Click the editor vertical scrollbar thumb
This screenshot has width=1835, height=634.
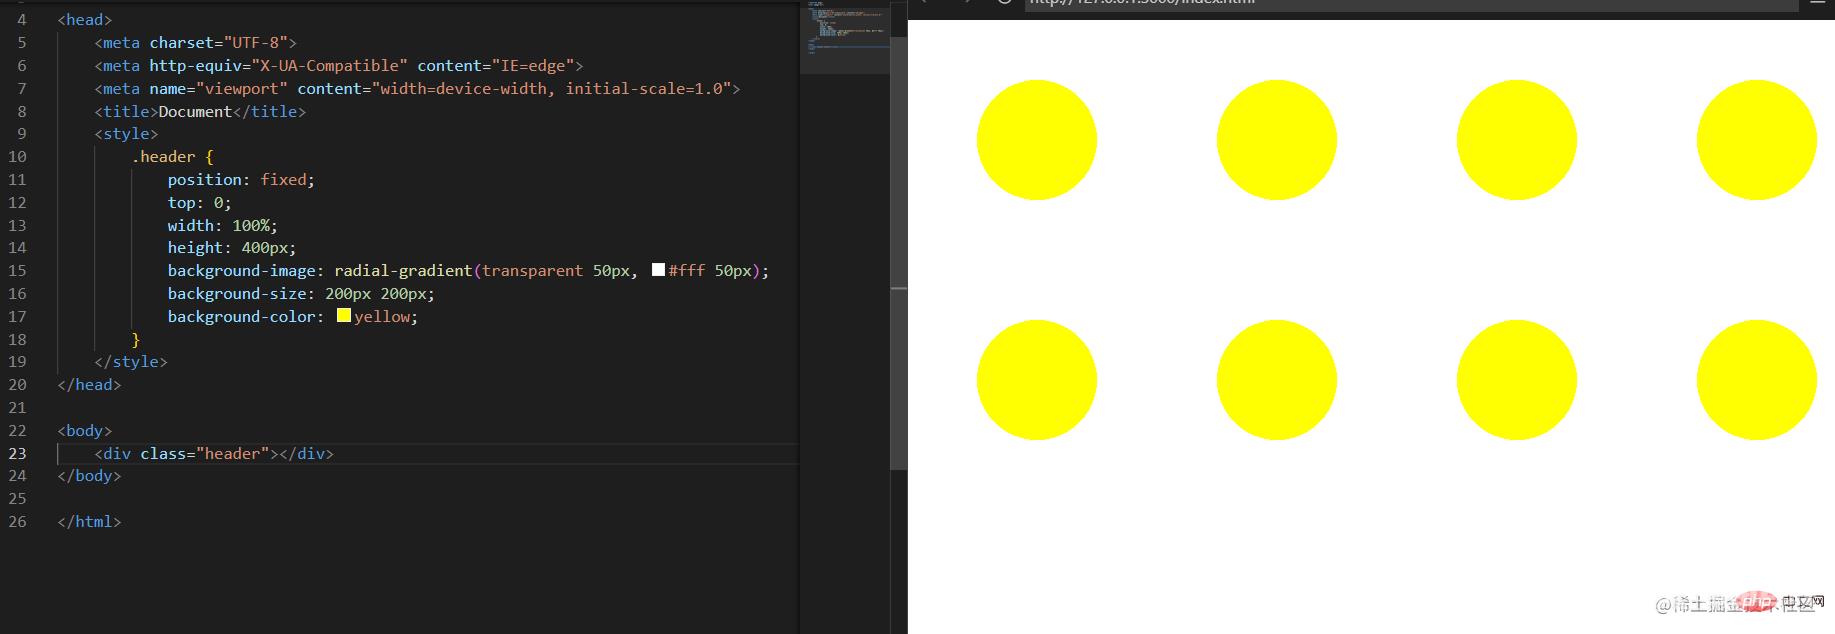pos(898,250)
